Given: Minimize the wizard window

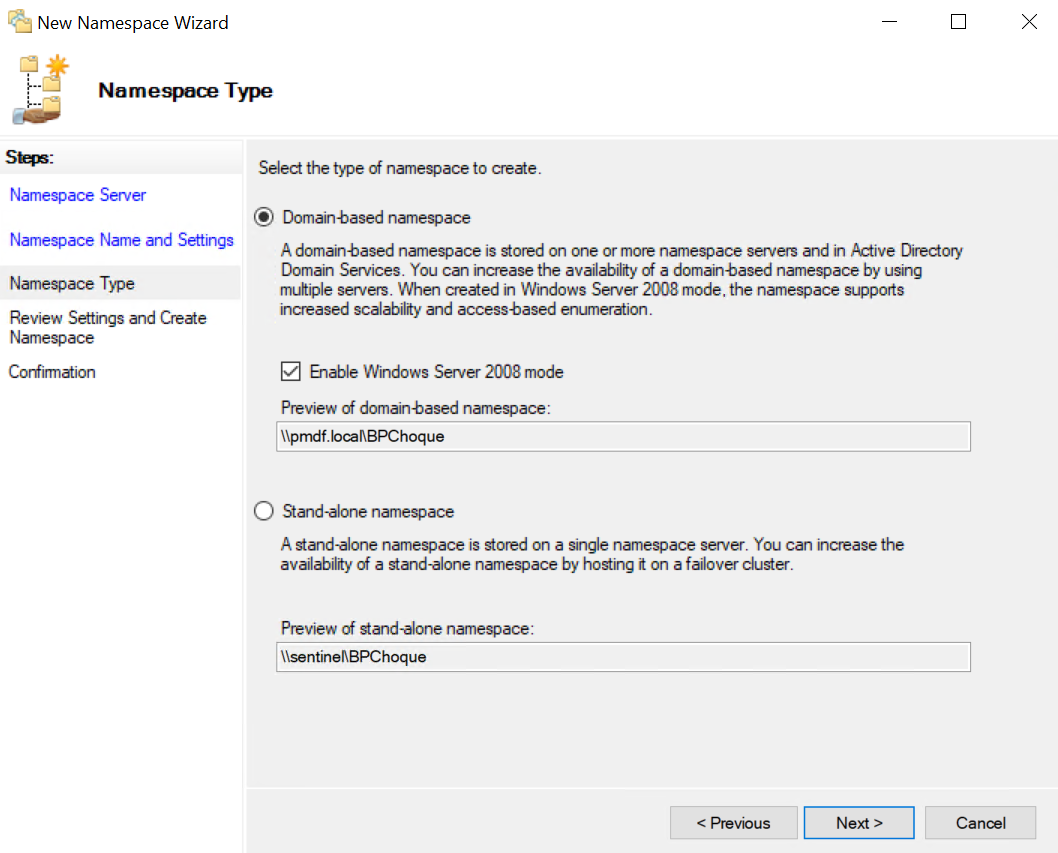Looking at the screenshot, I should 887,22.
